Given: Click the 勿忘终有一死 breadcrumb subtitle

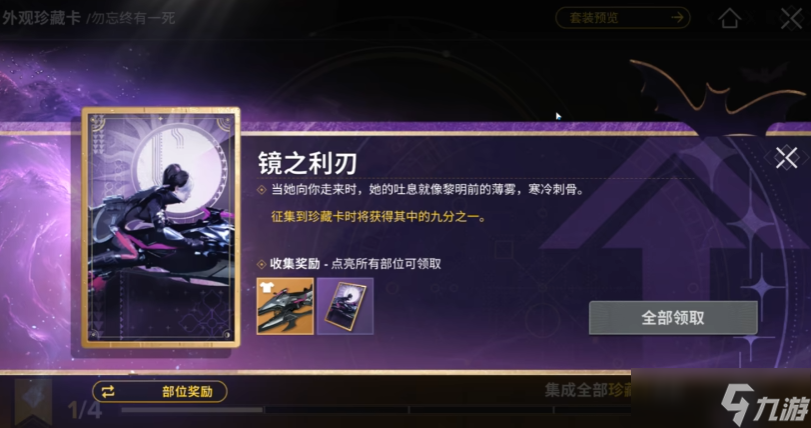Looking at the screenshot, I should (x=131, y=19).
